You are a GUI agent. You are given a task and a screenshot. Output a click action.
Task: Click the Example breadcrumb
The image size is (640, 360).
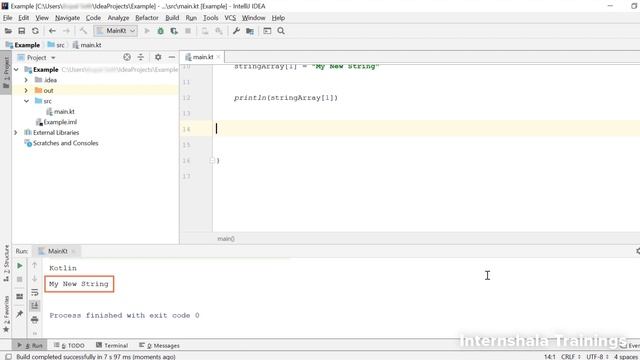coord(23,45)
